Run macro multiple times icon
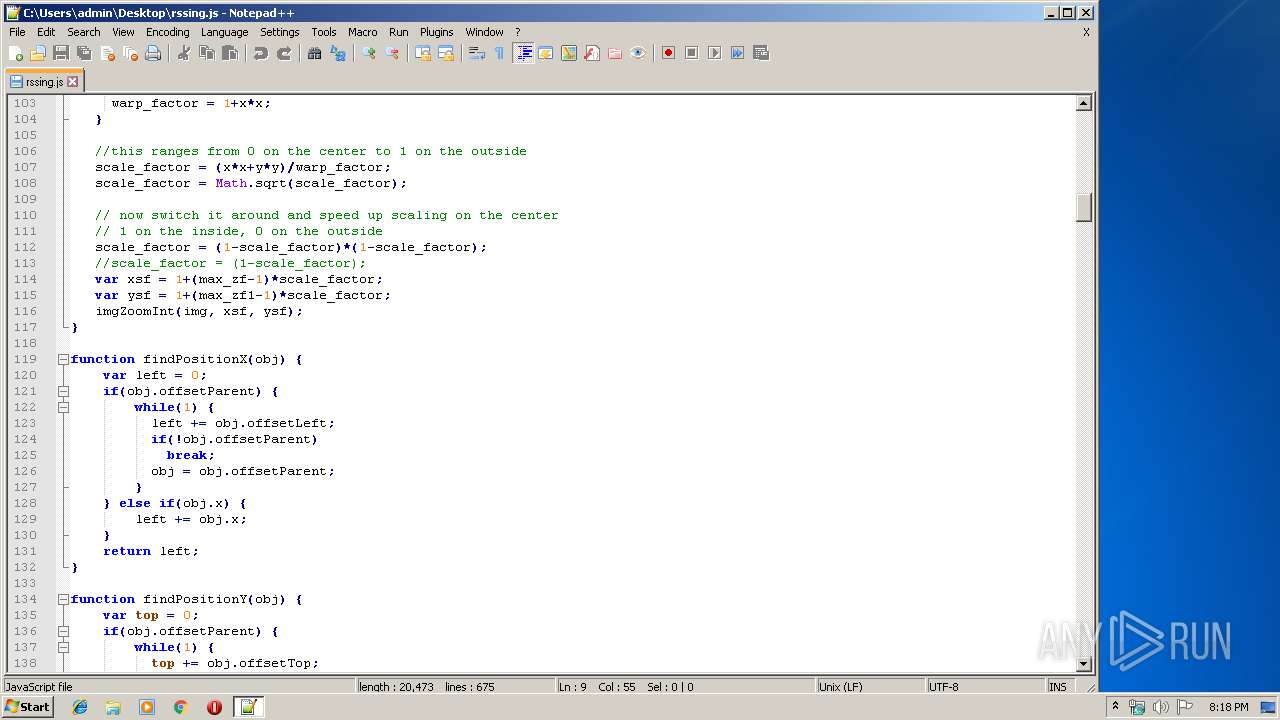 pyautogui.click(x=737, y=53)
